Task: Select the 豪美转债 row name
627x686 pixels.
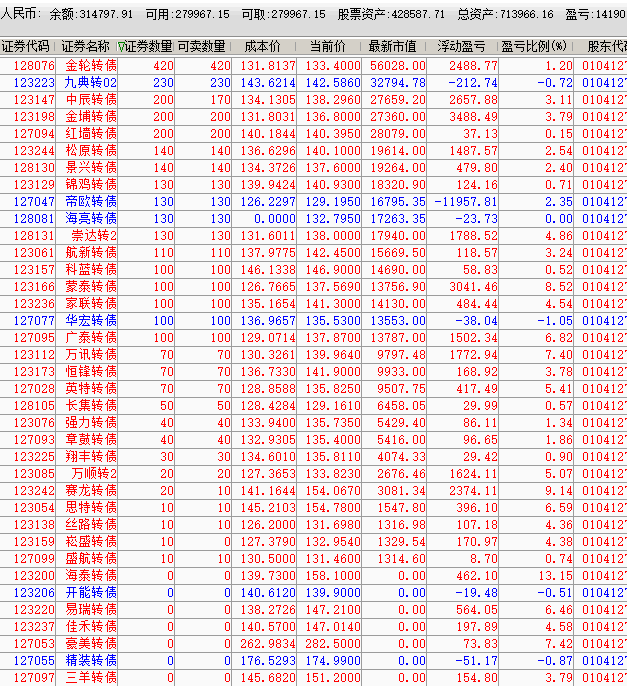Action: point(91,644)
